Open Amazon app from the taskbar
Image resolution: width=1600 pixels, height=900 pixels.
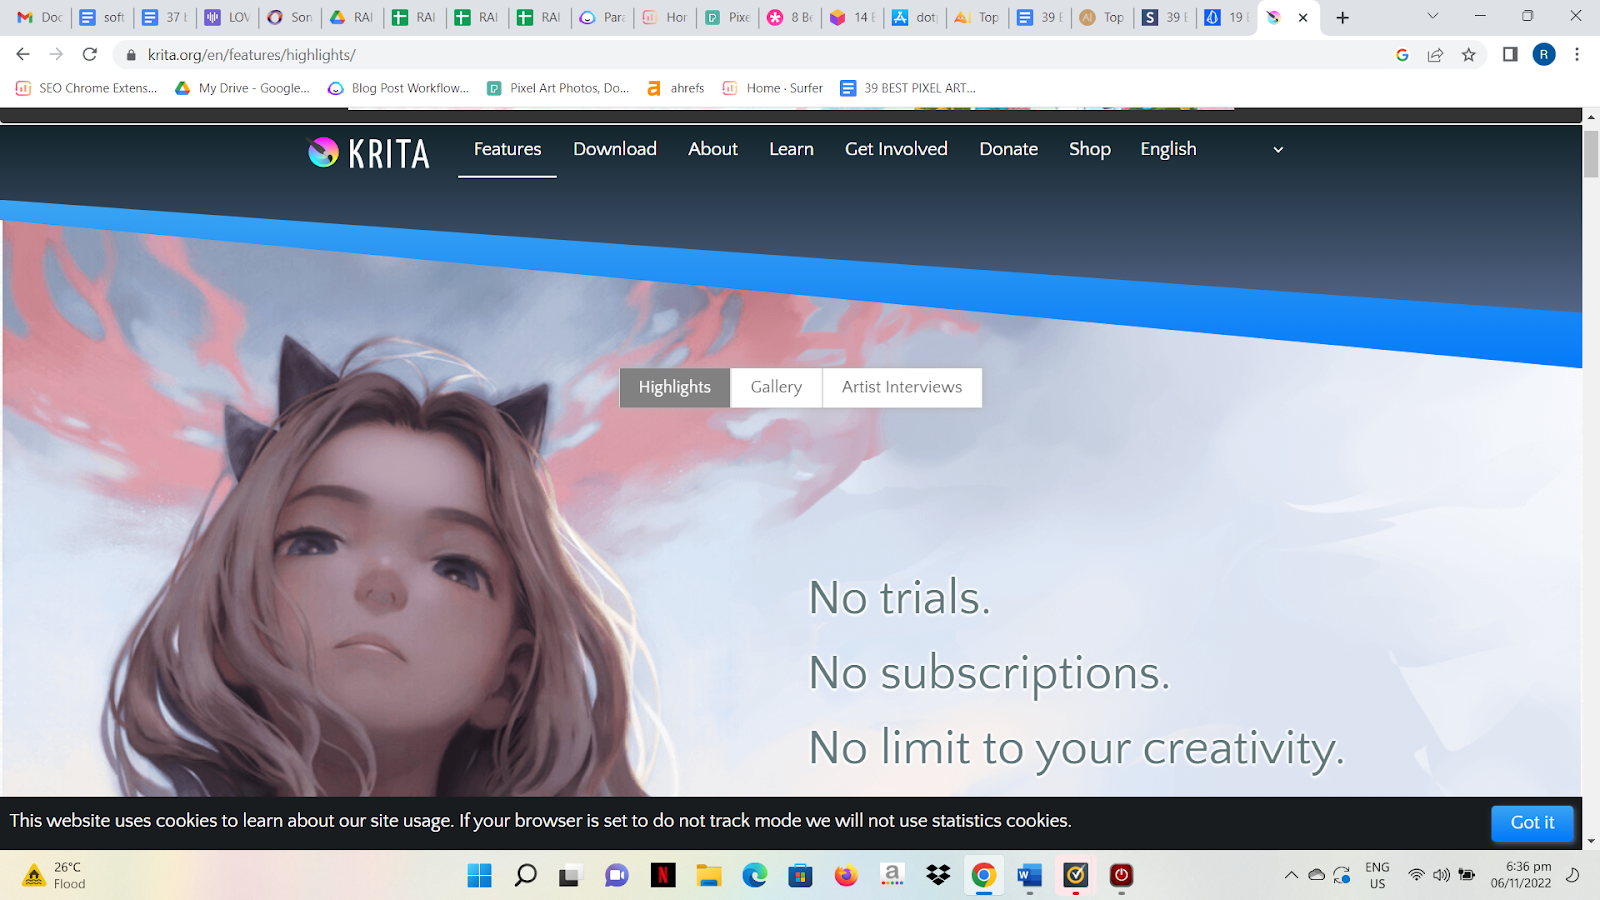pos(892,876)
